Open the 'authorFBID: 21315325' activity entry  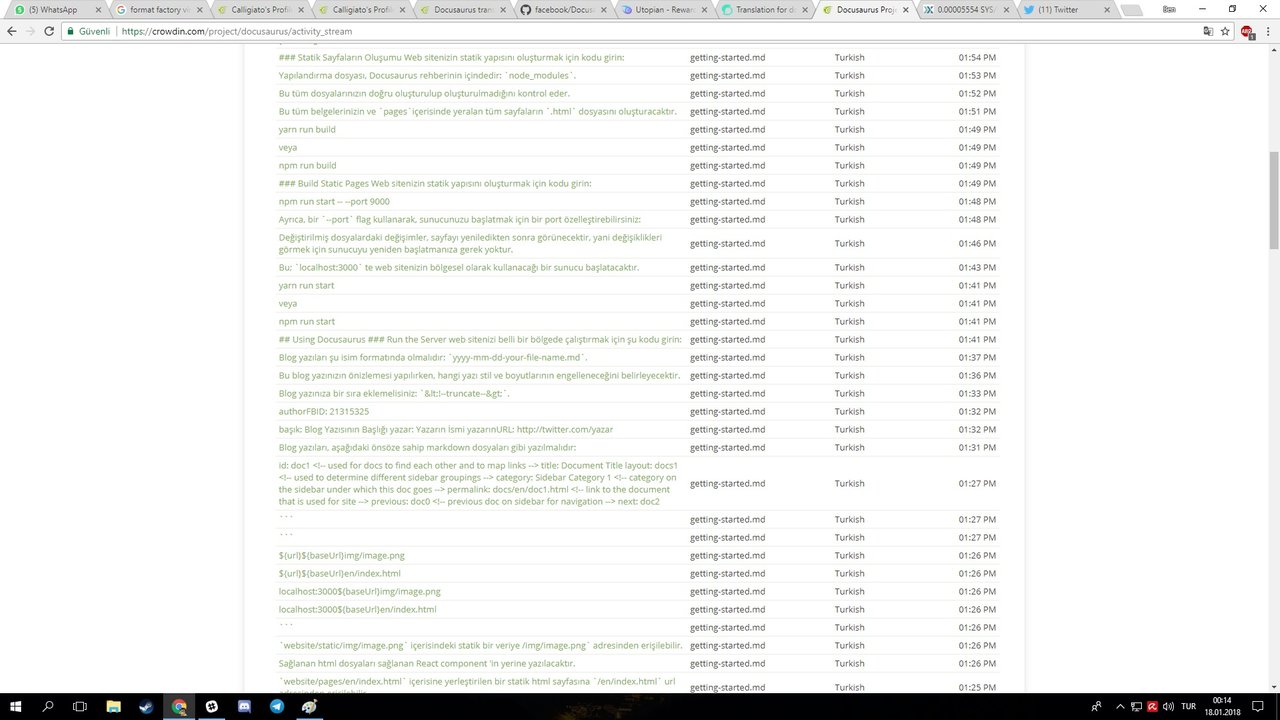point(323,411)
